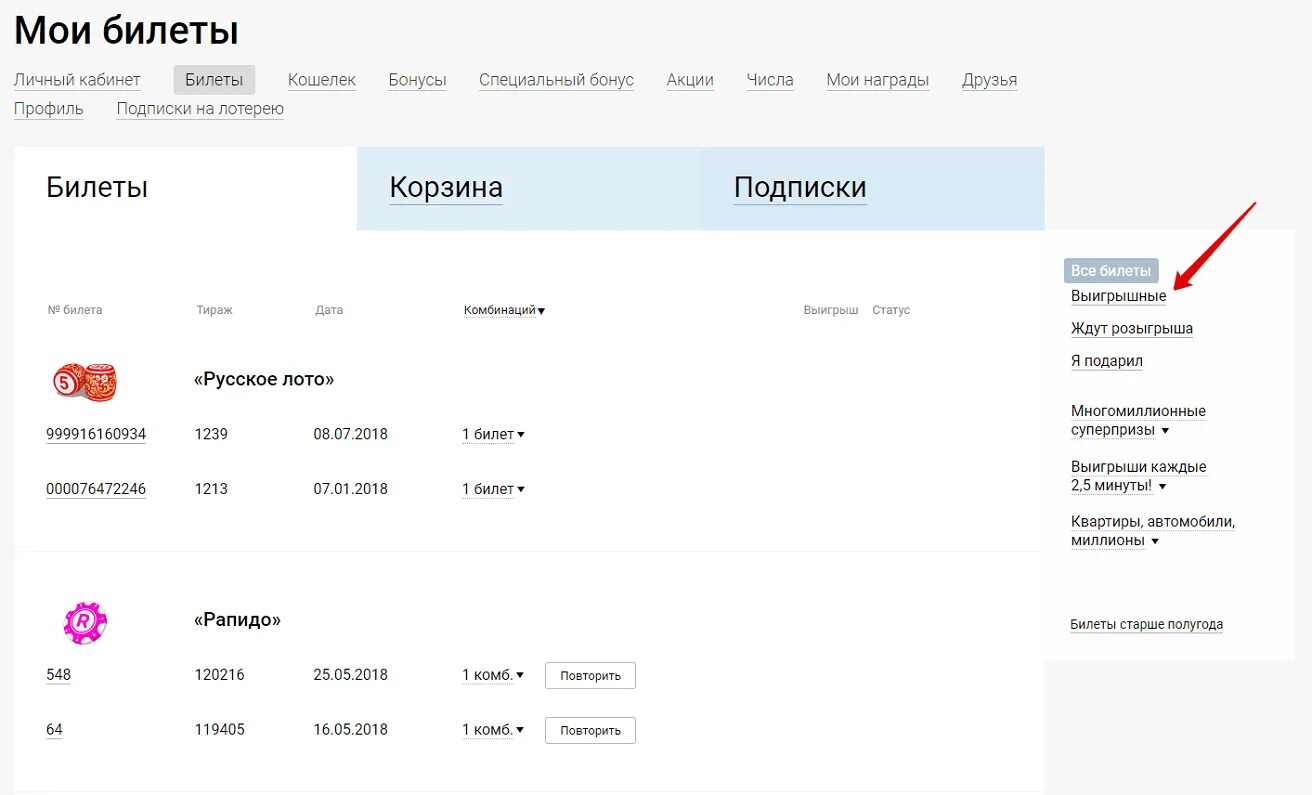Expand 1 билет for ticket 999916160934
Viewport: 1312px width, 795px height.
click(x=493, y=434)
